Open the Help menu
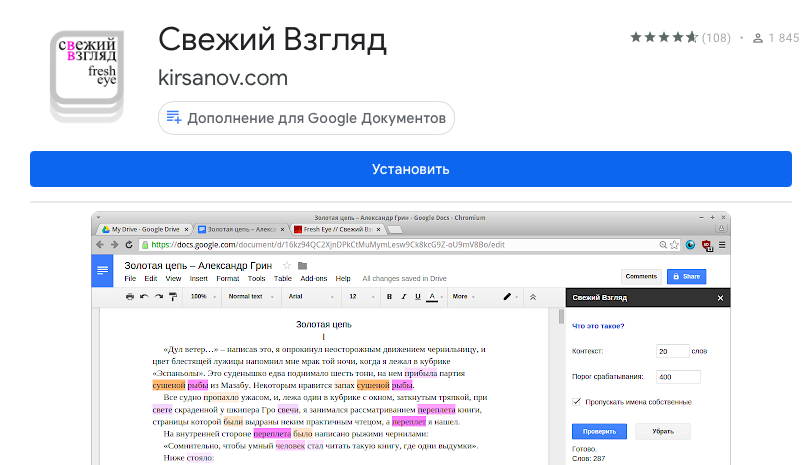The width and height of the screenshot is (812, 465). click(343, 279)
